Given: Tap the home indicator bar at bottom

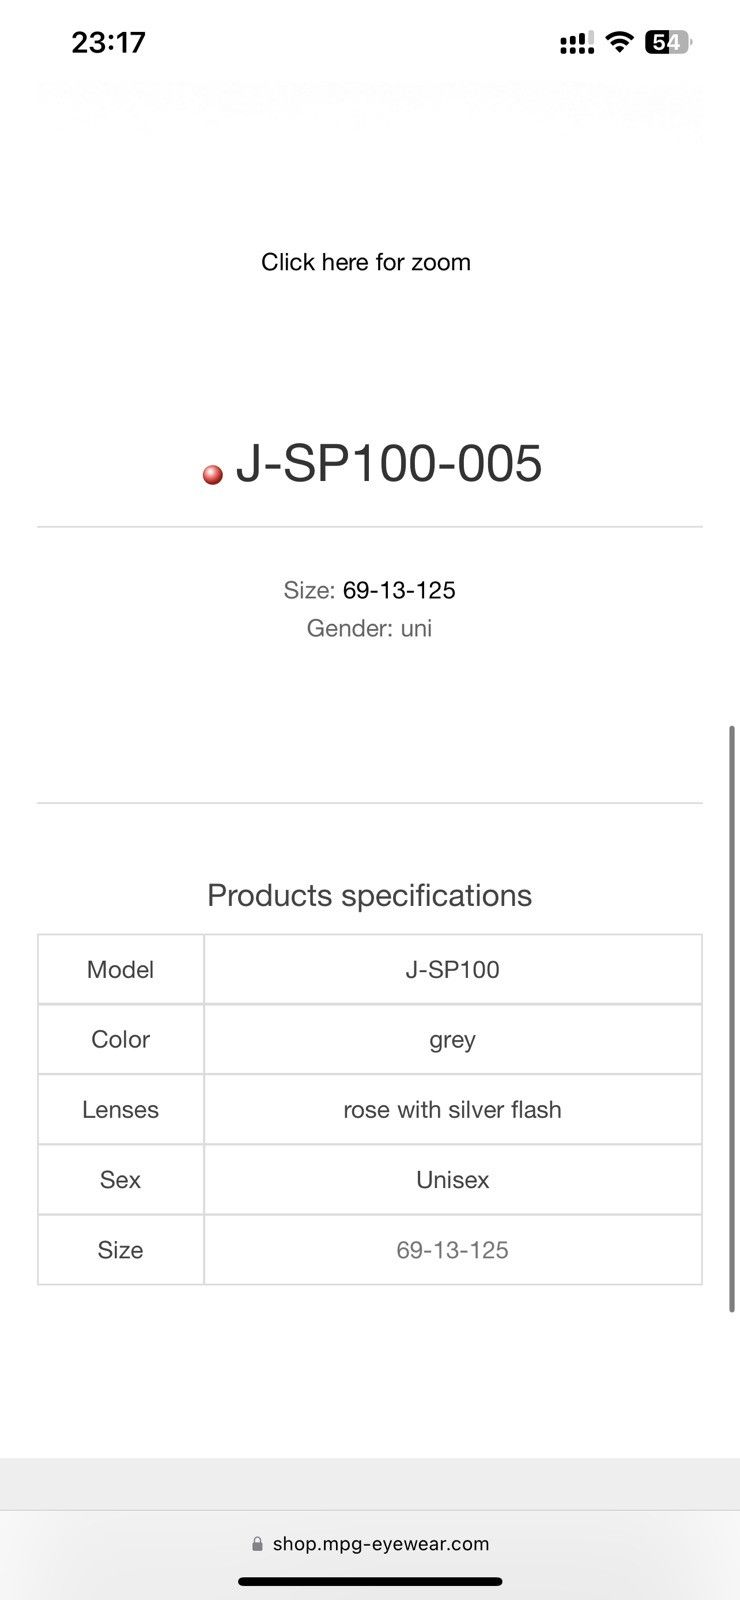Looking at the screenshot, I should click(x=370, y=1582).
